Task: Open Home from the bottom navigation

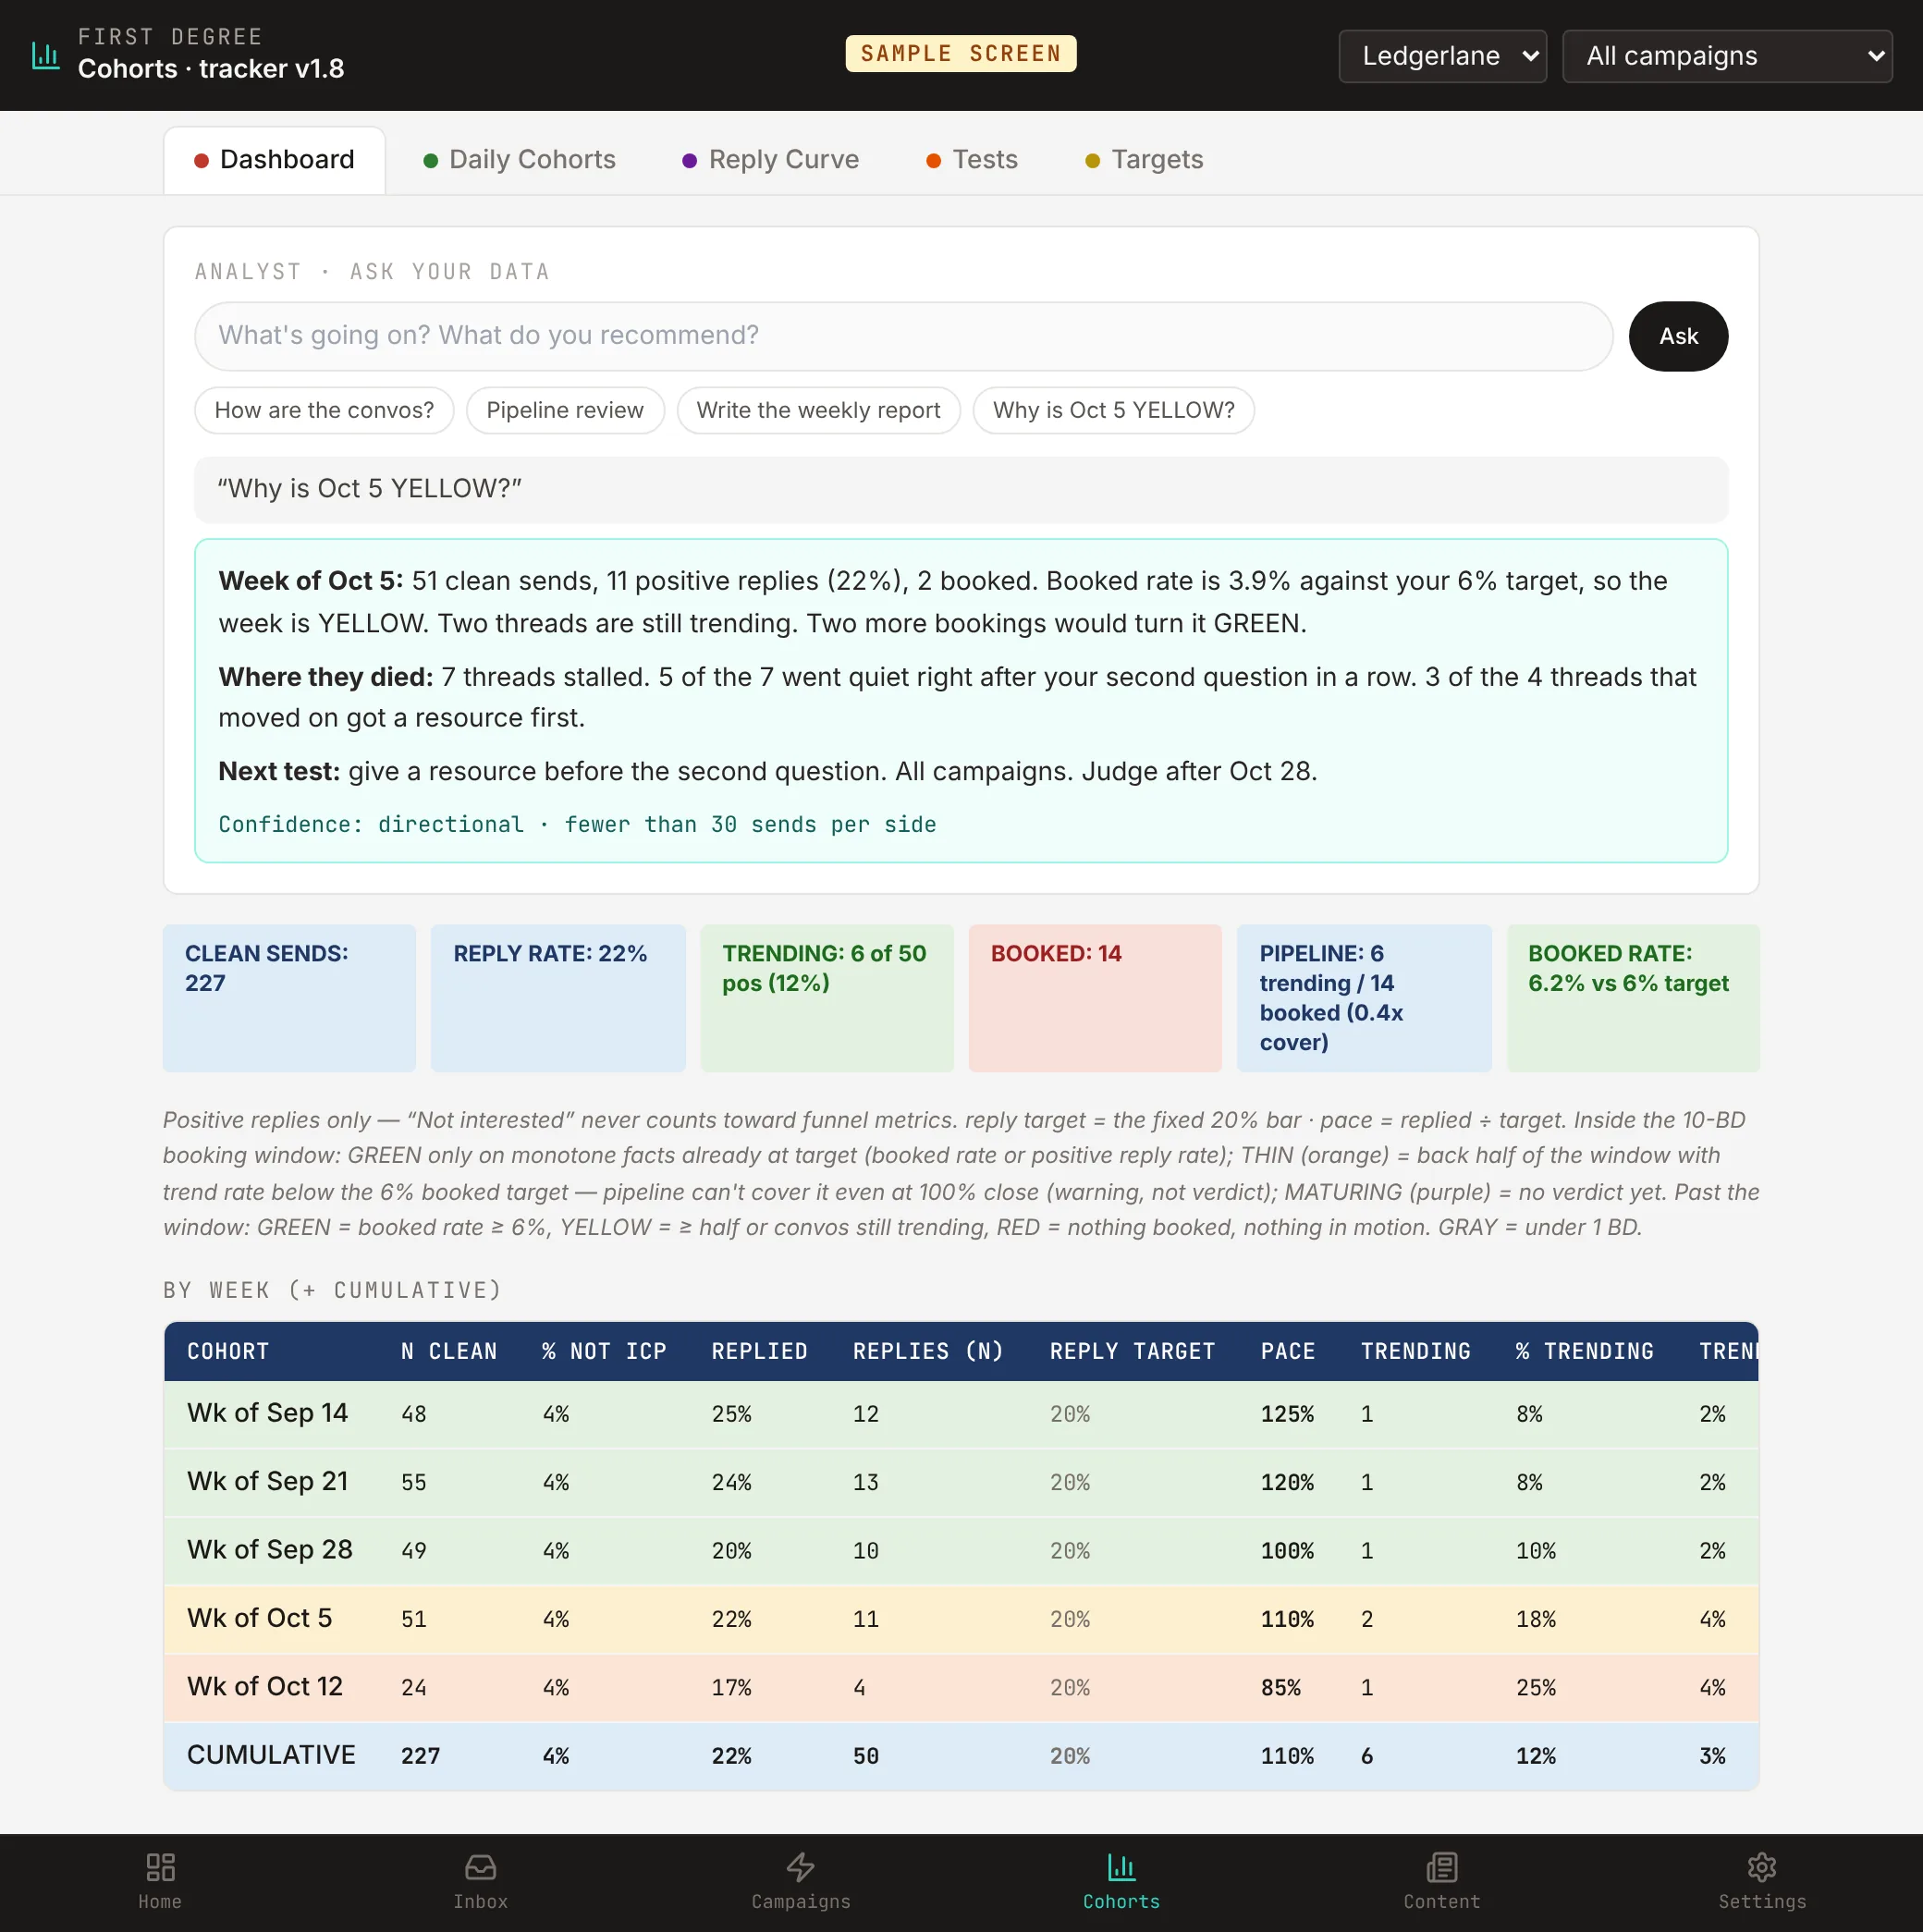Action: click(x=160, y=1881)
